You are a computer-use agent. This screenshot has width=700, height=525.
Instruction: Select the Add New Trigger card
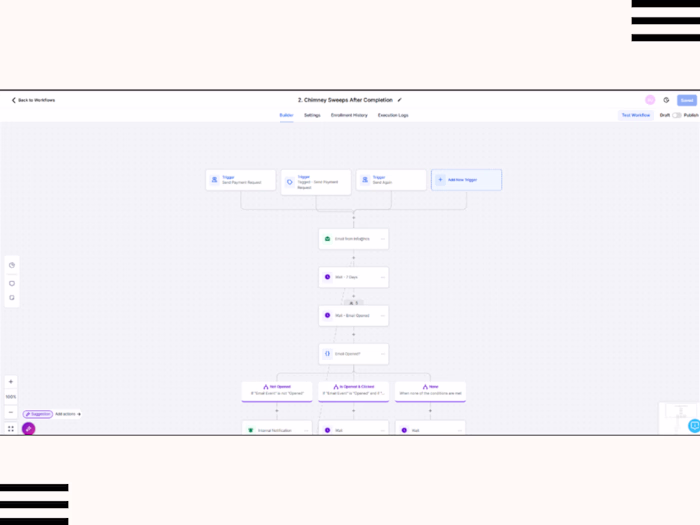point(467,180)
